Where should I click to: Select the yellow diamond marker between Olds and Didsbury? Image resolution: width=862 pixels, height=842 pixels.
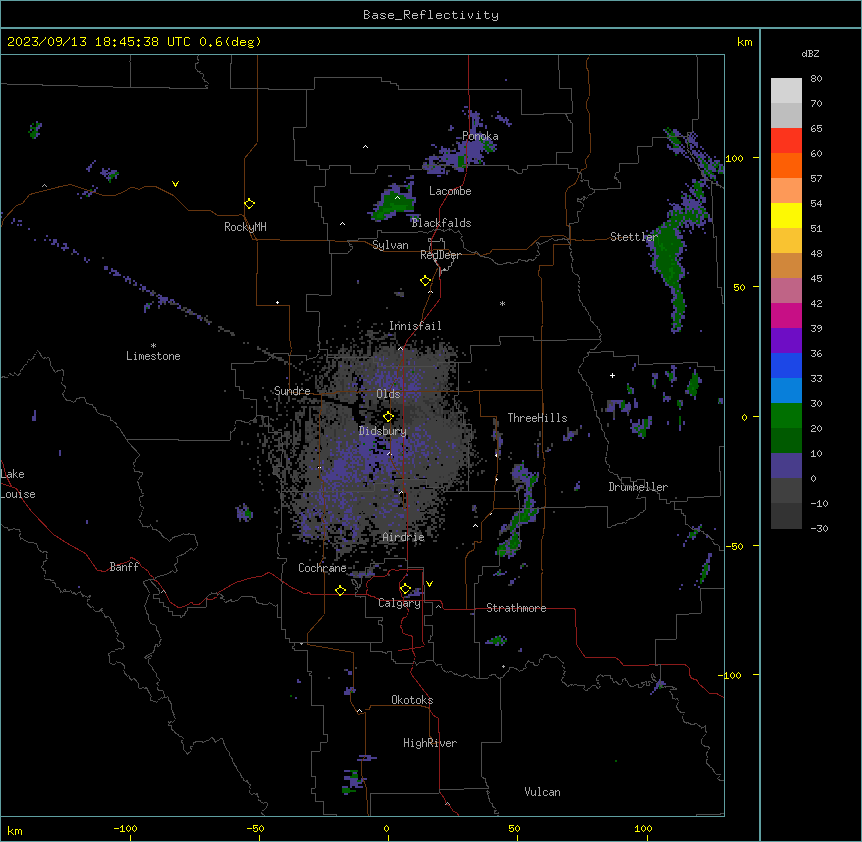point(388,417)
